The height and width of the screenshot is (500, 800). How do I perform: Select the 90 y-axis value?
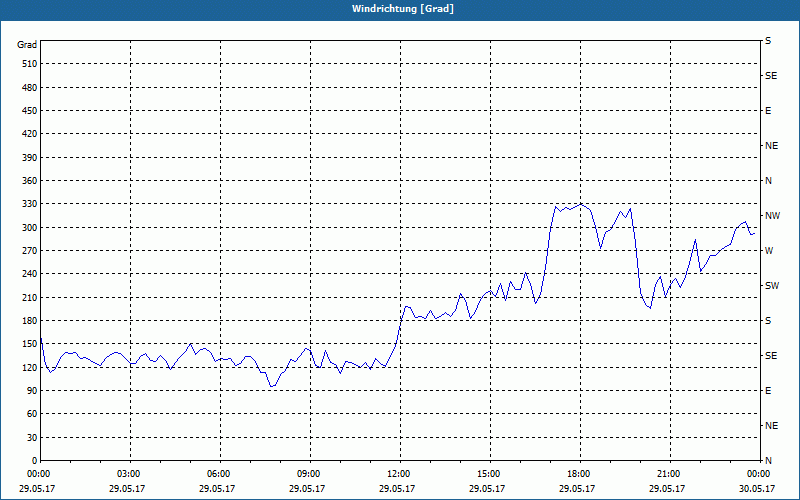click(x=32, y=391)
